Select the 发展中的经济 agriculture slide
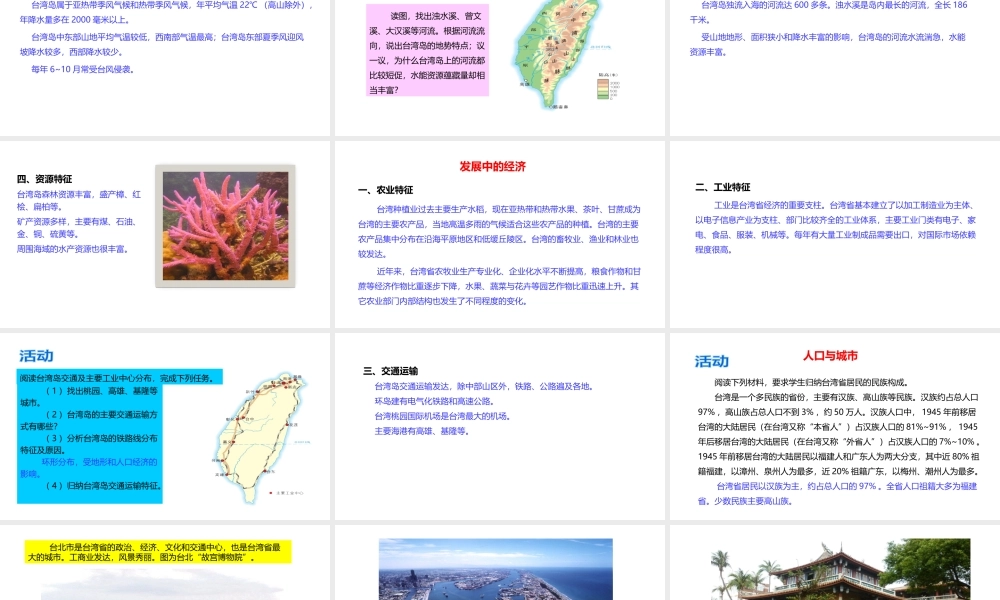 pyautogui.click(x=499, y=234)
